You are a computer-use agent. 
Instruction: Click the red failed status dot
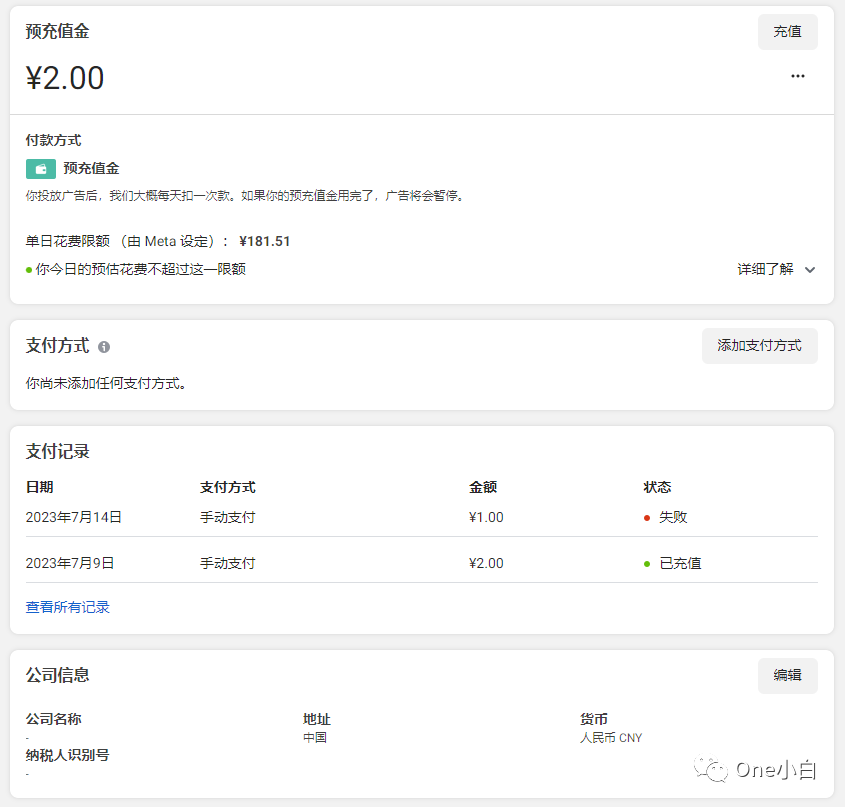pyautogui.click(x=647, y=518)
